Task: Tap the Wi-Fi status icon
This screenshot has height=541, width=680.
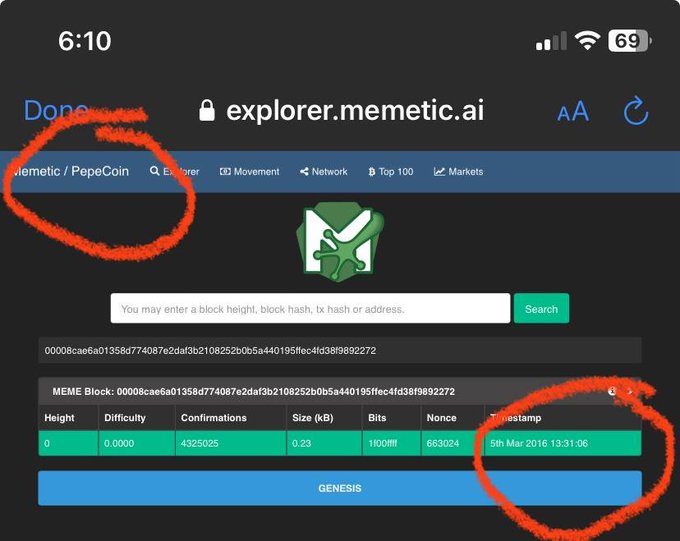Action: click(587, 41)
